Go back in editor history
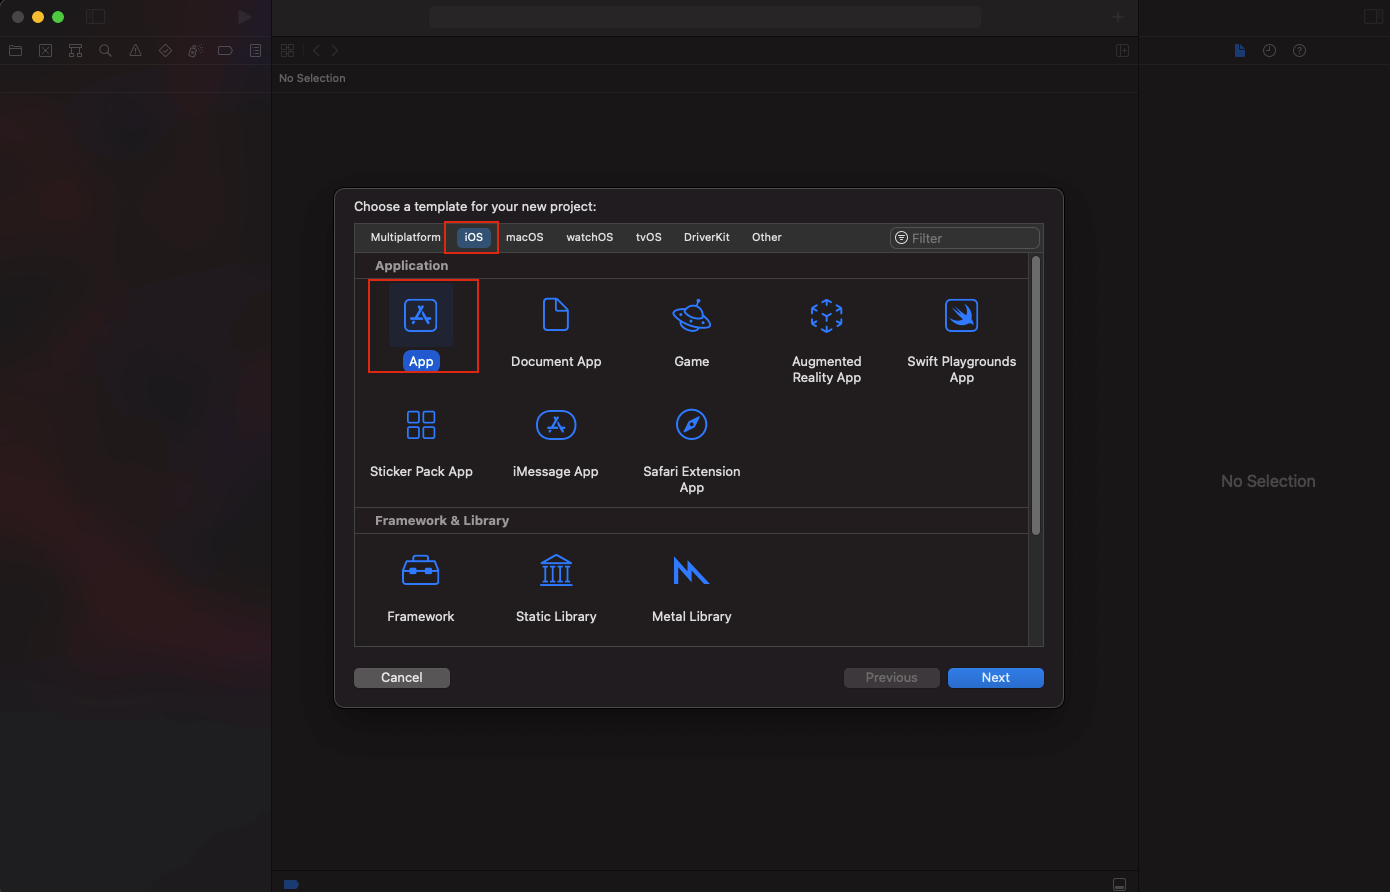The height and width of the screenshot is (892, 1390). (316, 50)
